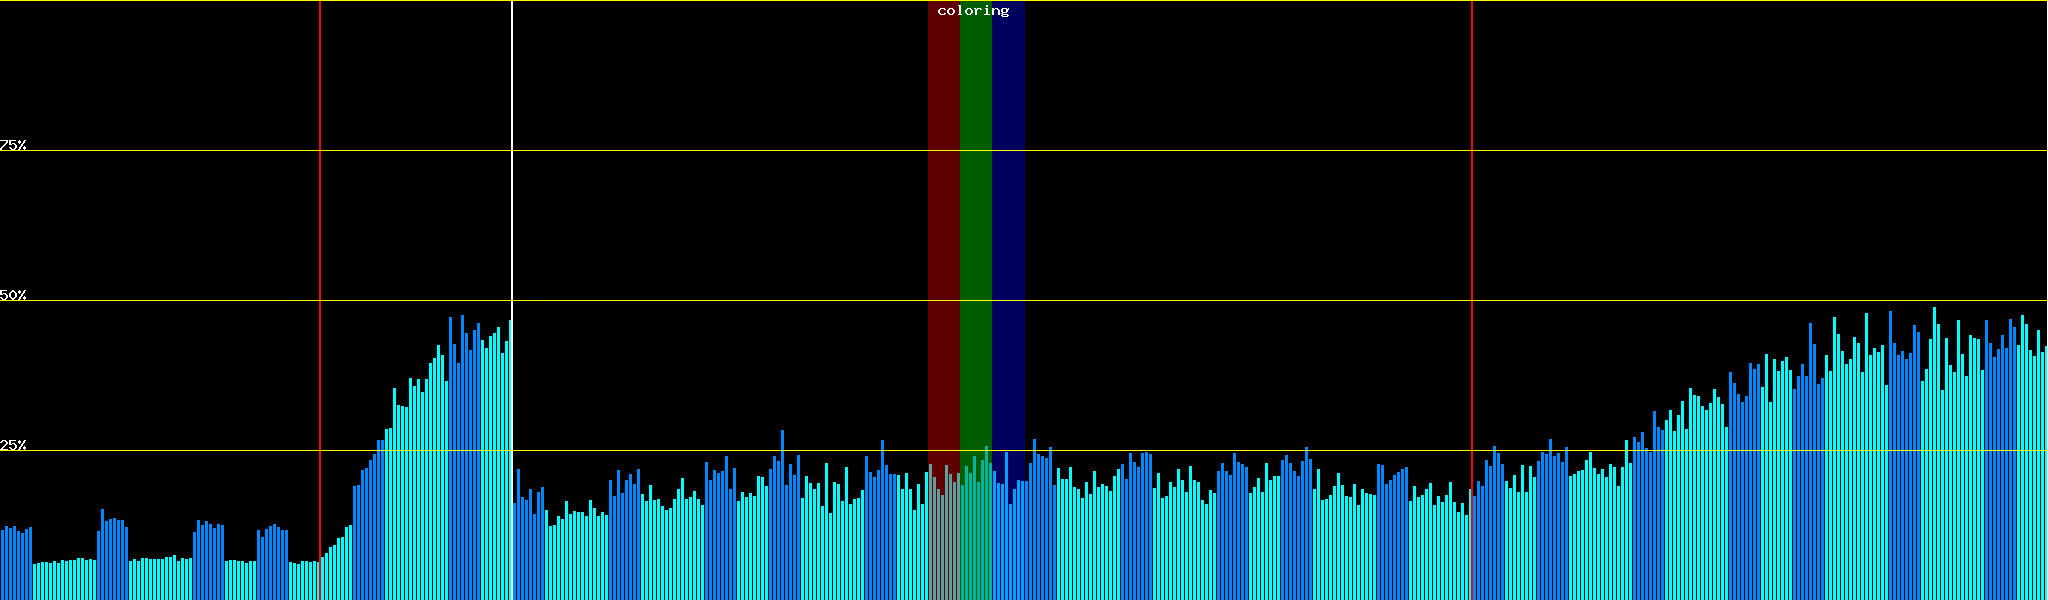Click the 50% axis label
Viewport: 2048px width, 600px height.
[13, 295]
